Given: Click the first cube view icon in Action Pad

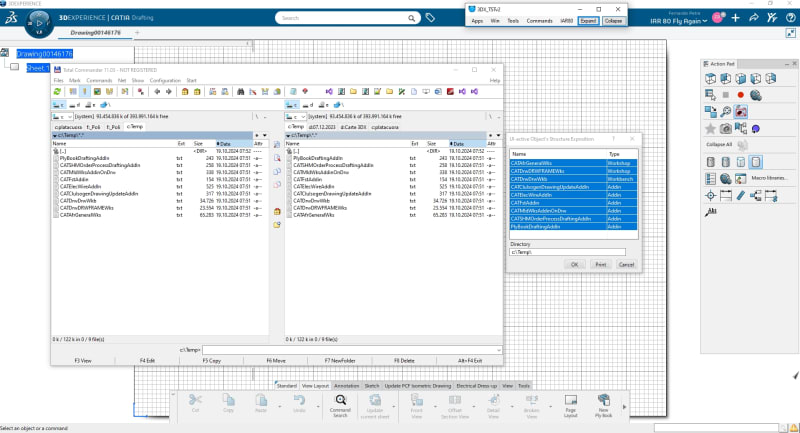Looking at the screenshot, I should pos(710,79).
